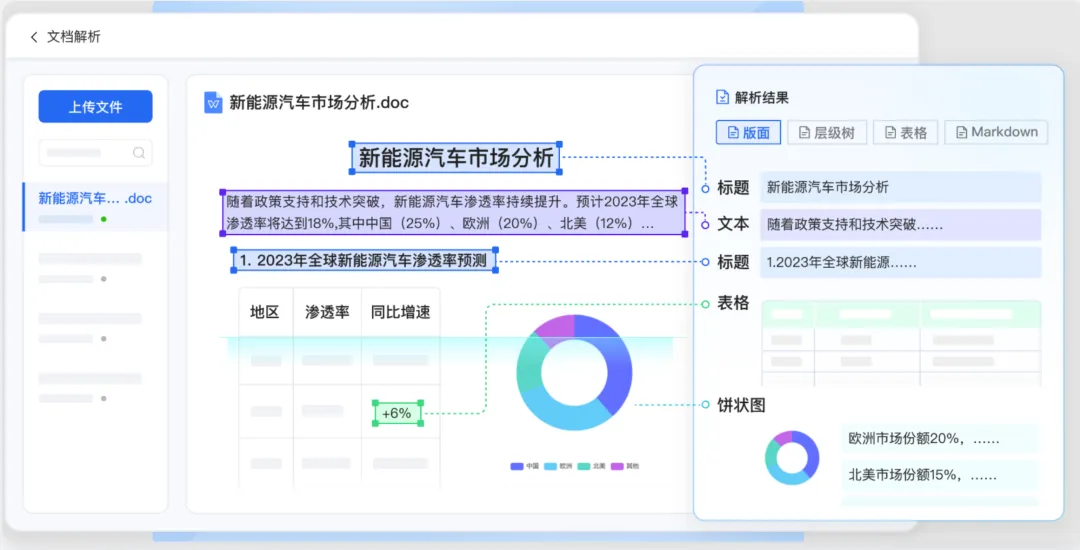Click the 文档解析 page title
Viewport: 1080px width, 550px height.
74,37
